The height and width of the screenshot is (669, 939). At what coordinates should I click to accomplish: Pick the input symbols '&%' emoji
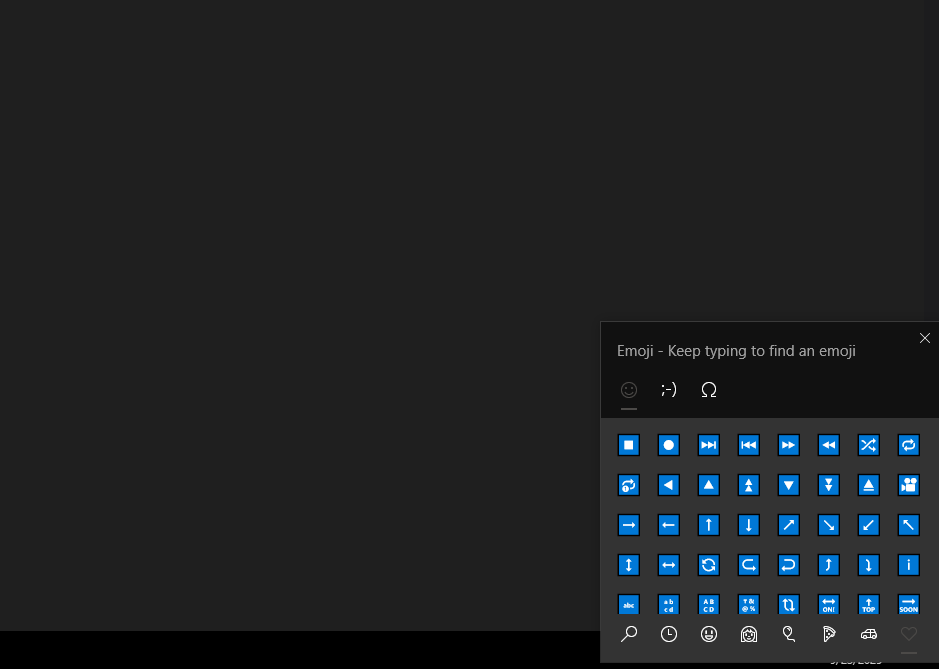click(x=749, y=604)
